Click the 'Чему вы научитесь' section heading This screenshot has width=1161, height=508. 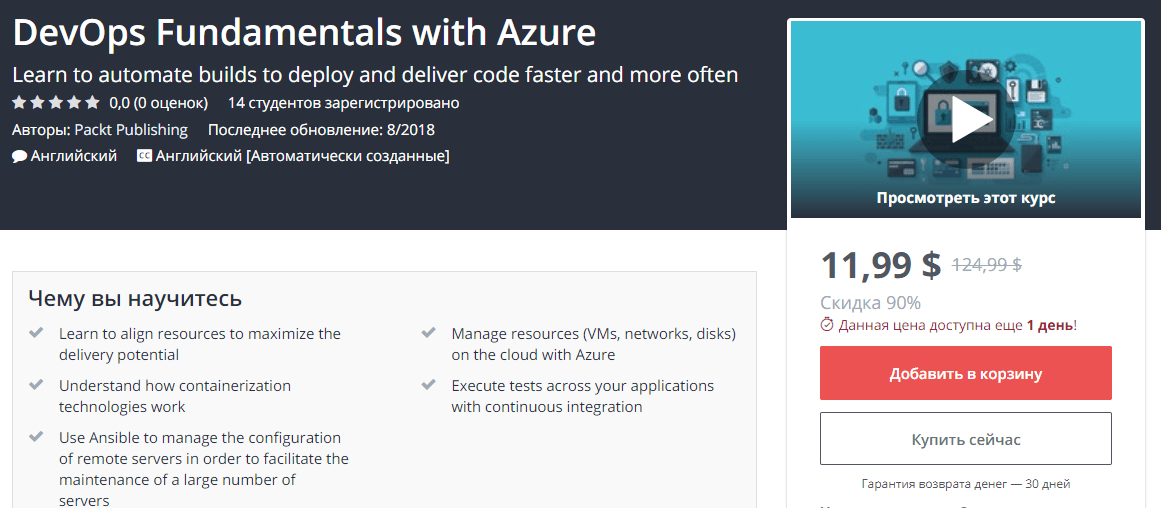click(135, 298)
